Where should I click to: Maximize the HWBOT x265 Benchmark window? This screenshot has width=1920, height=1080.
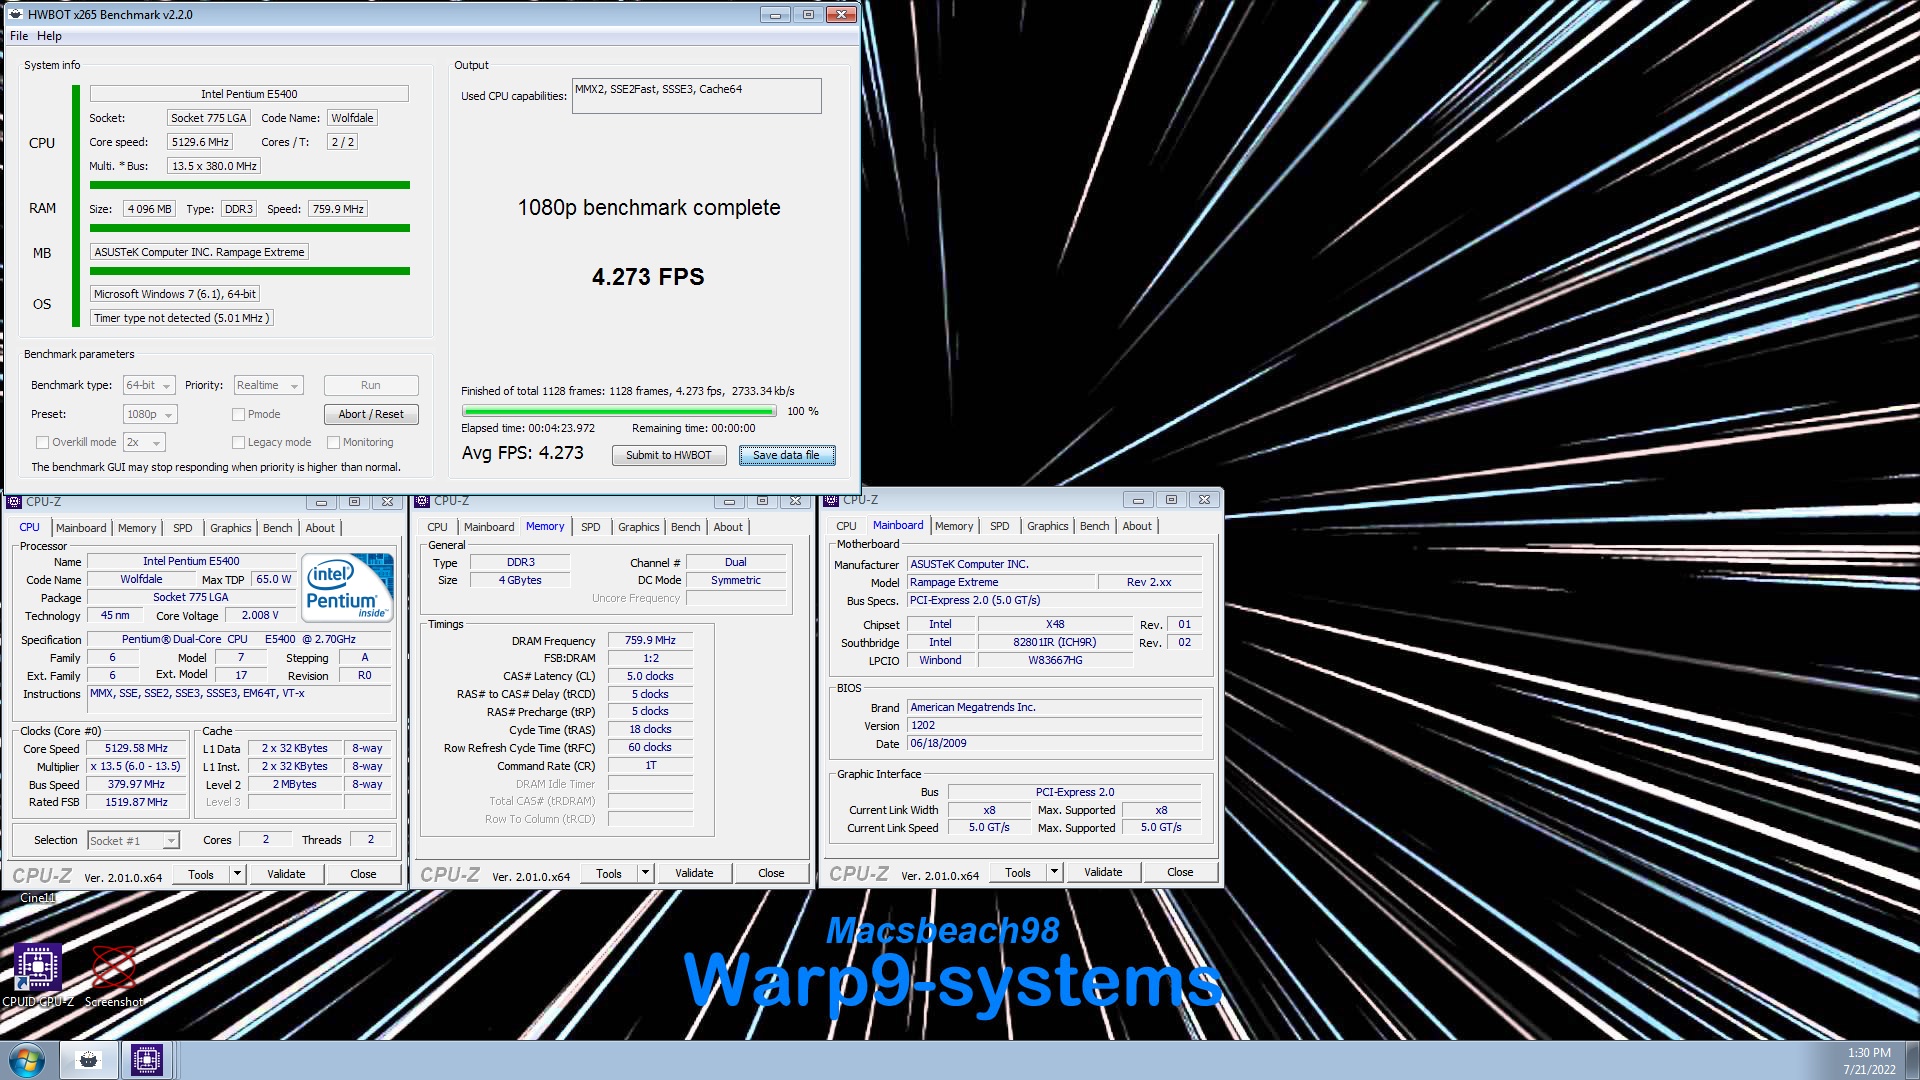point(808,15)
